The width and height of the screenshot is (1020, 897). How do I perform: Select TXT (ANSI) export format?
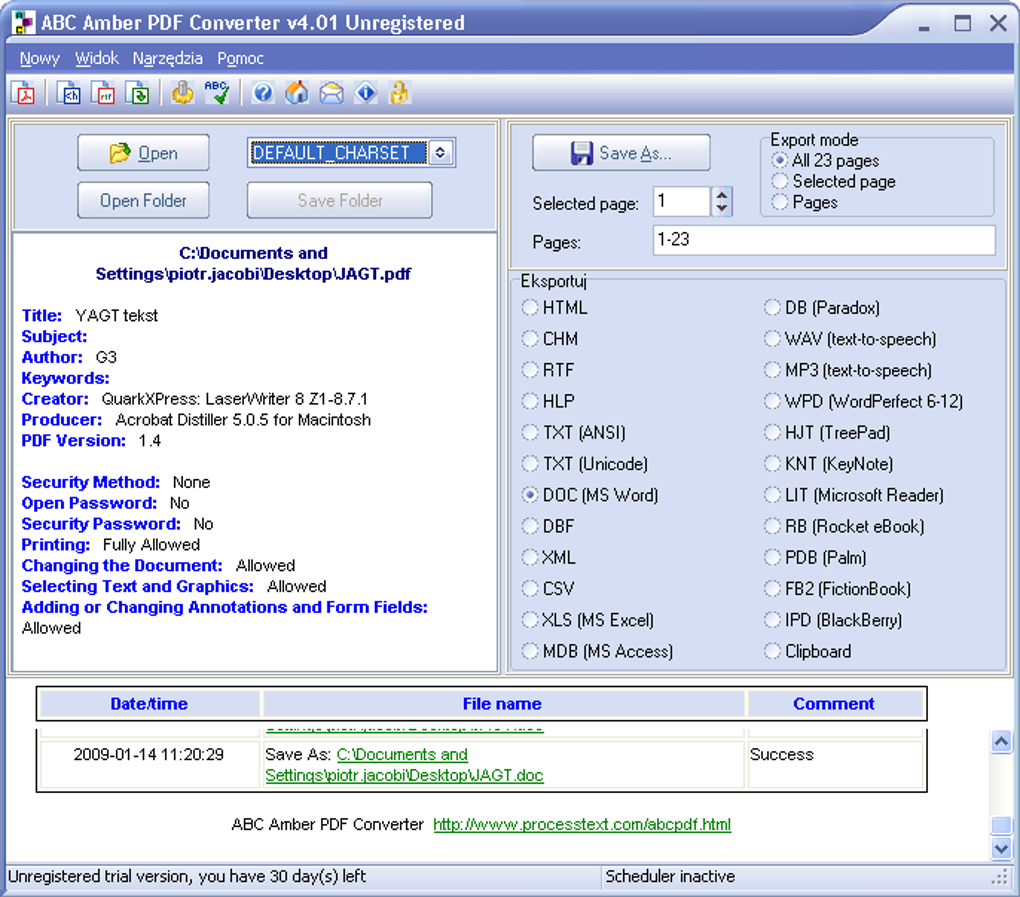[x=574, y=432]
